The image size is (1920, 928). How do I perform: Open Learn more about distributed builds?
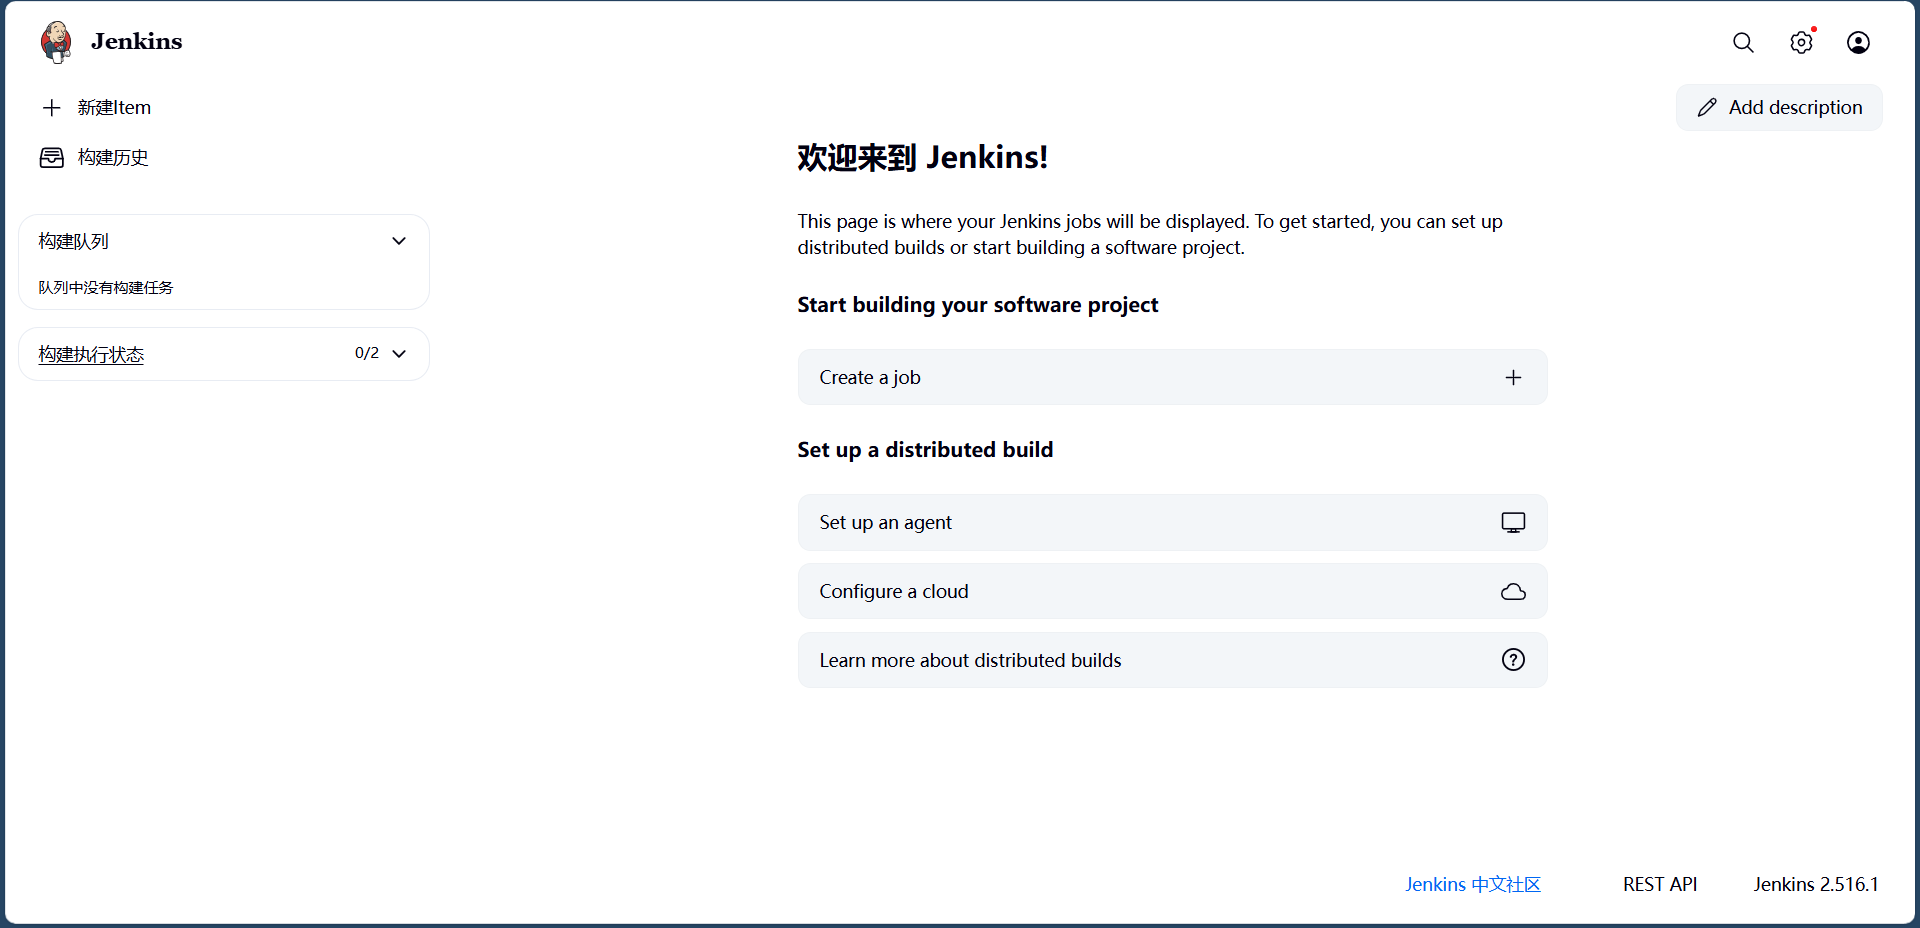pos(1172,660)
